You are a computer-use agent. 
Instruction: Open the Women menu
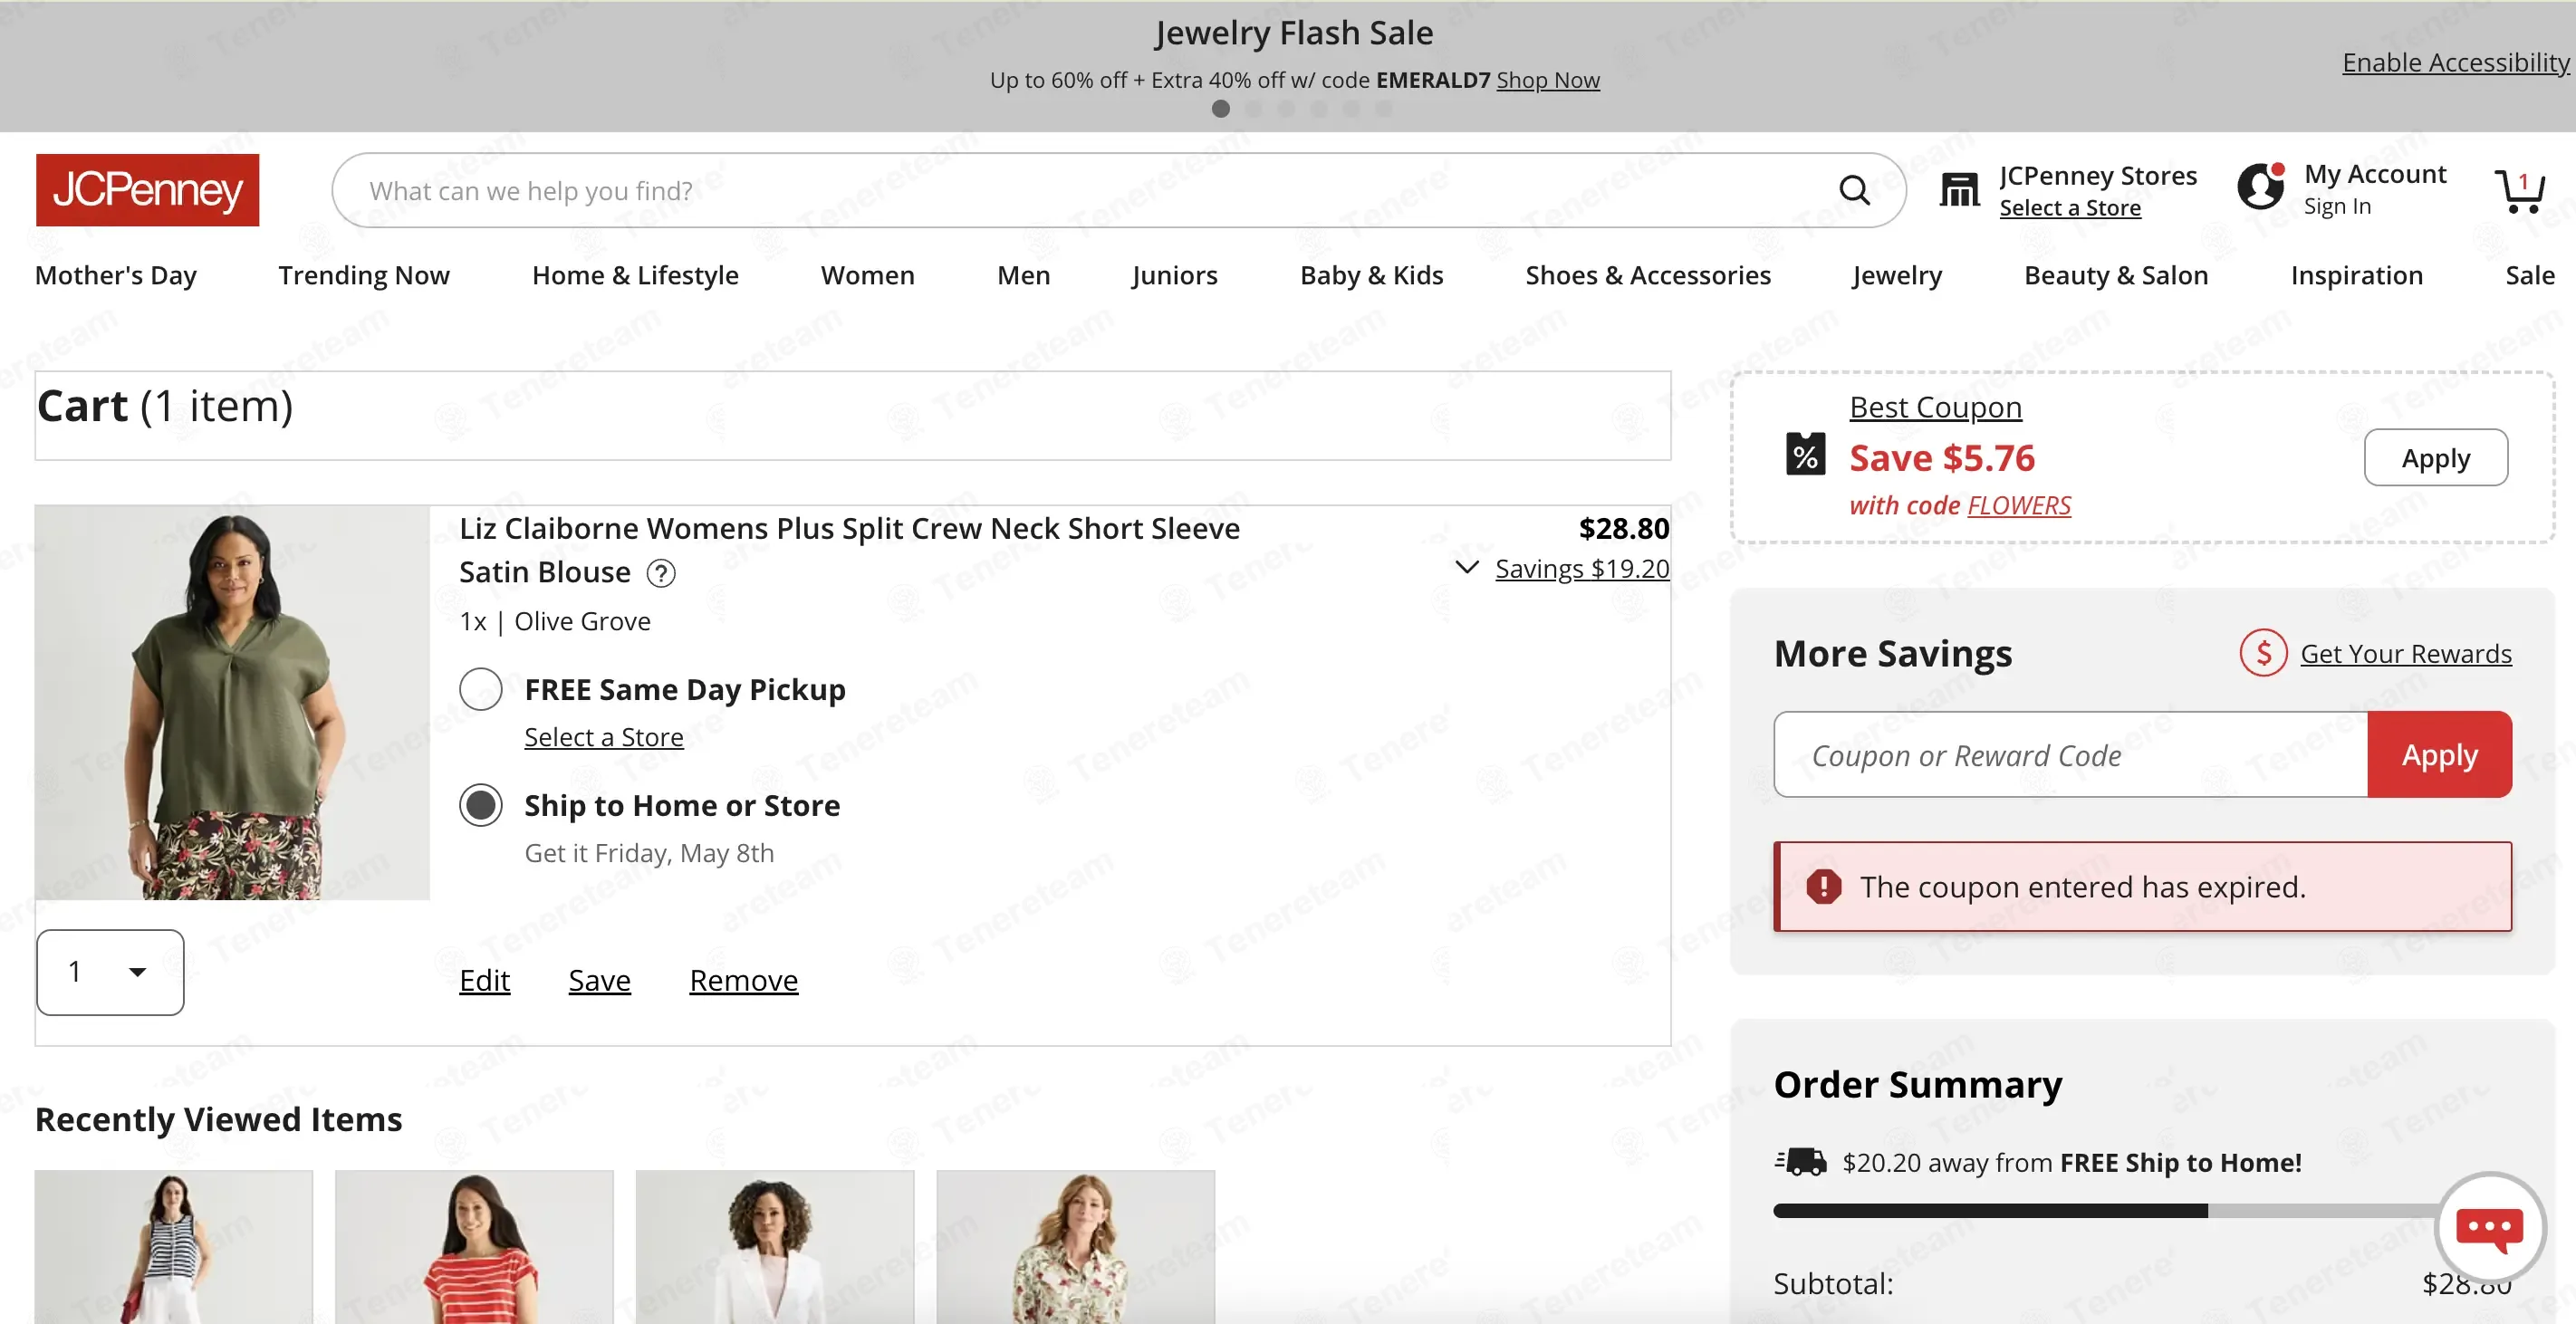point(867,275)
